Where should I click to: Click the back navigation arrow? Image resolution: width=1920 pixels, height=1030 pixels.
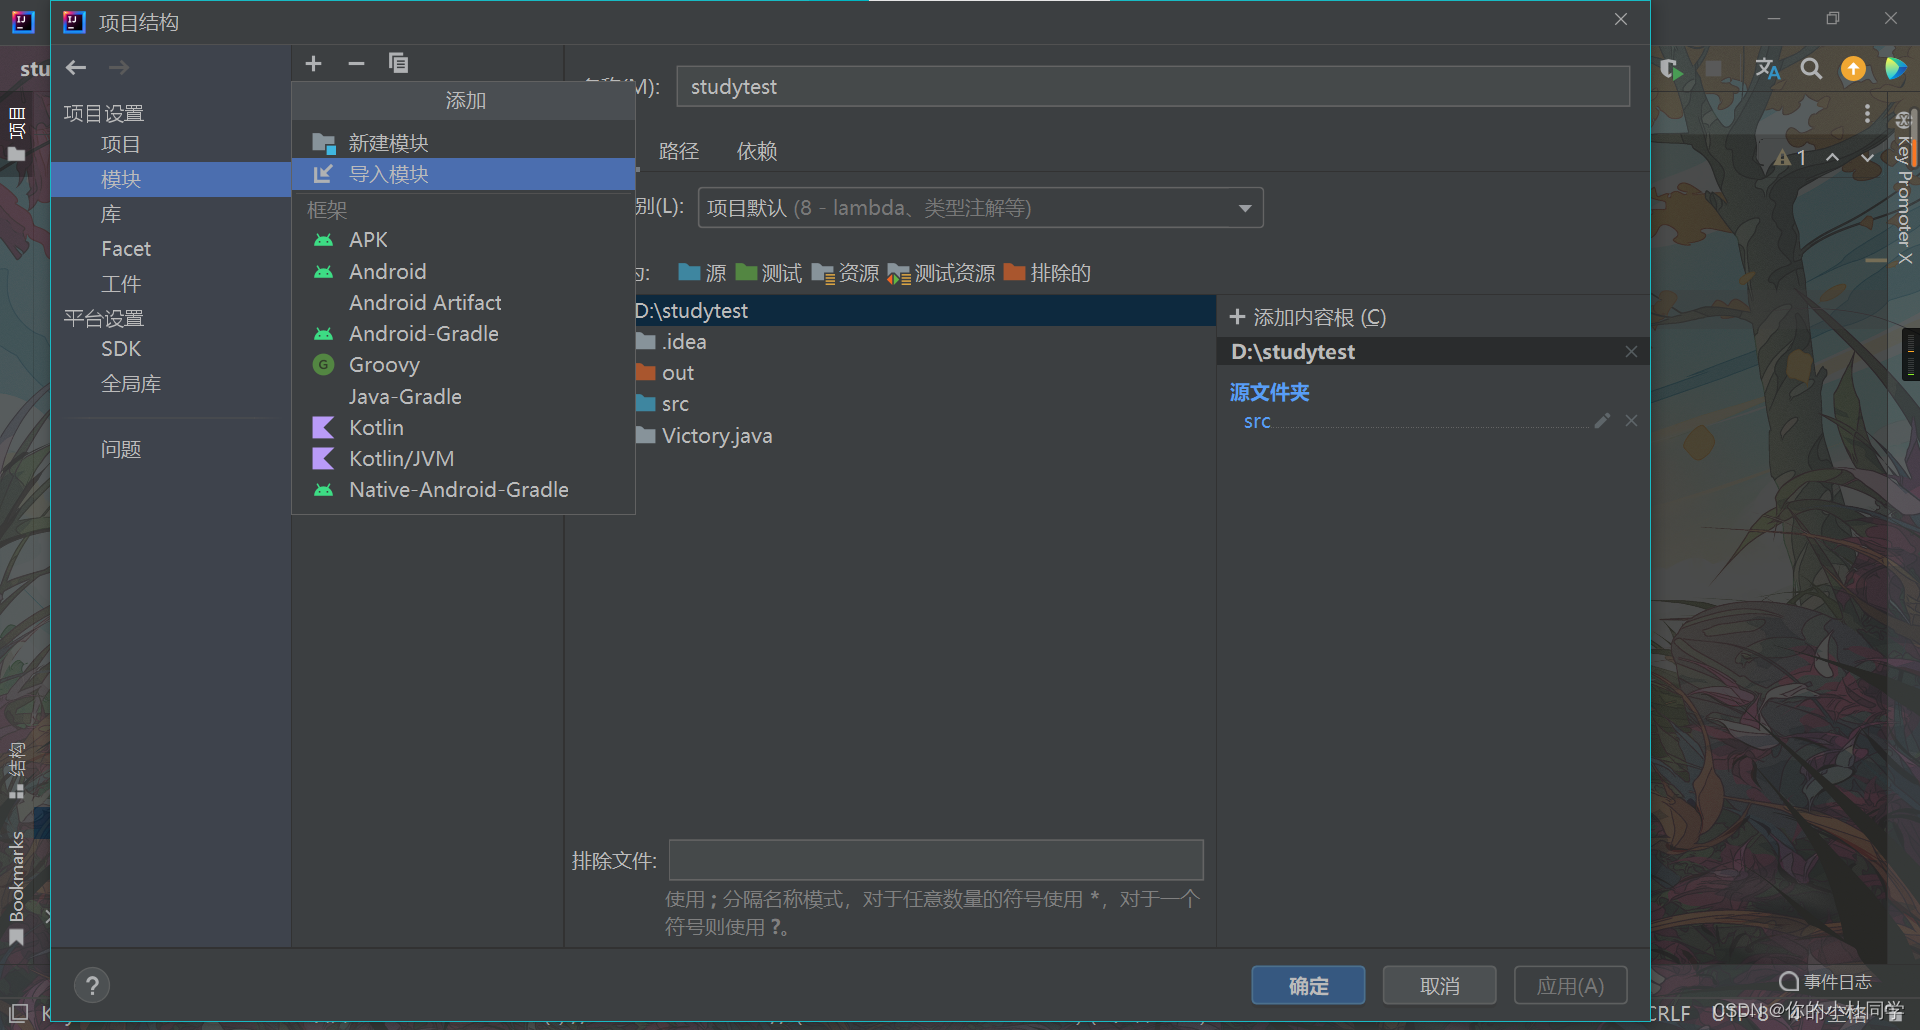76,67
